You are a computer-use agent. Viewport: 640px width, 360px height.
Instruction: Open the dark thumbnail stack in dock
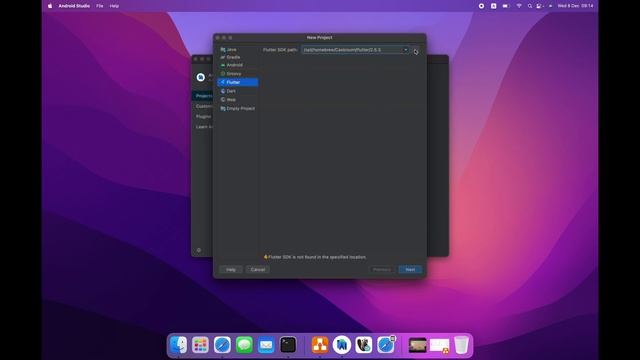coord(418,345)
